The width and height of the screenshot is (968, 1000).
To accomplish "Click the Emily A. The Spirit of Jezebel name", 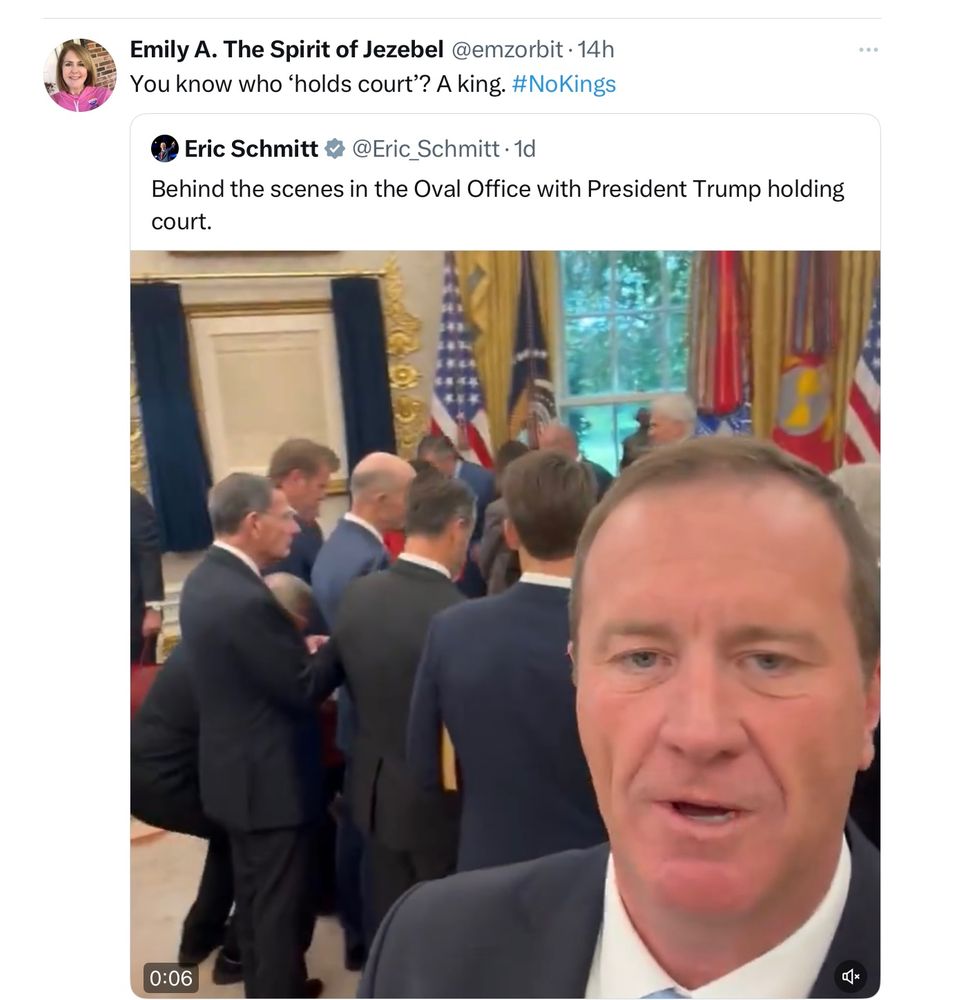I will 286,49.
